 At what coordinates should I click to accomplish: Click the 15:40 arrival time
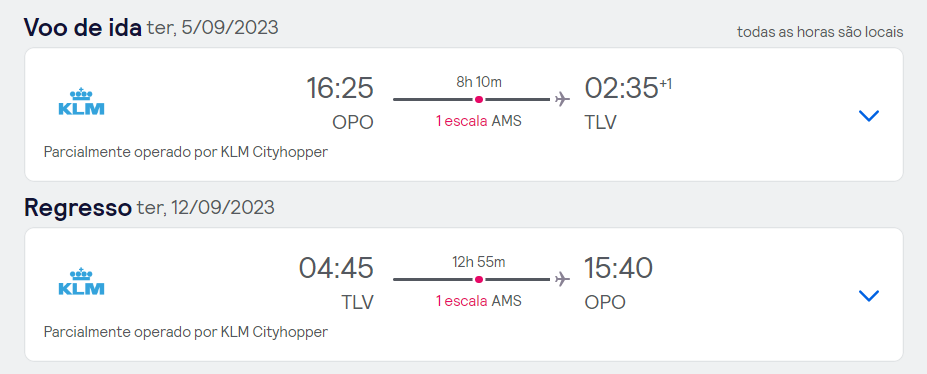point(618,268)
